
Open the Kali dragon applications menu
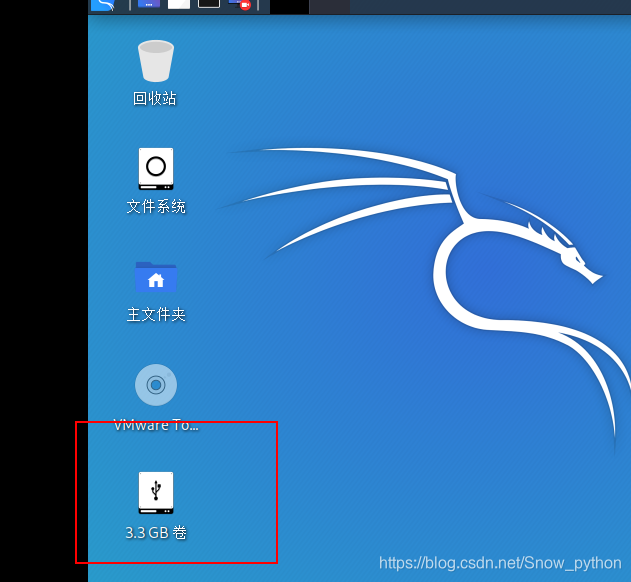(103, 5)
